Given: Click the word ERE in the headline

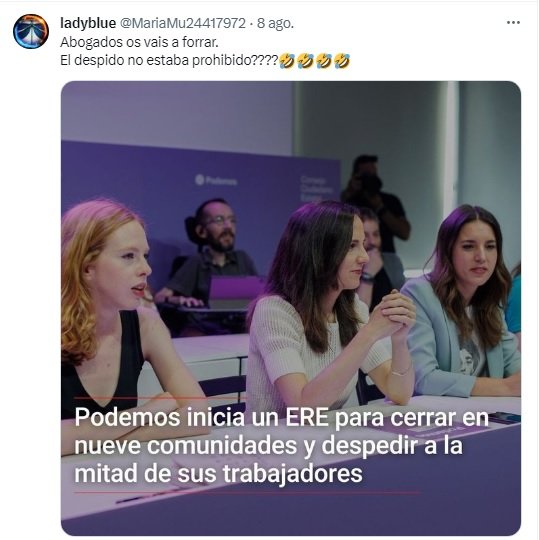Looking at the screenshot, I should [x=307, y=417].
